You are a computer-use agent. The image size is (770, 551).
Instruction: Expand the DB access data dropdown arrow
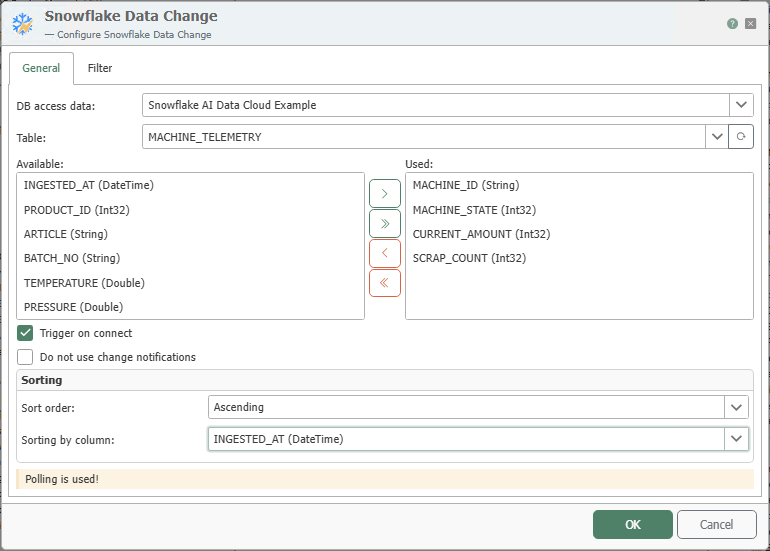click(x=741, y=105)
